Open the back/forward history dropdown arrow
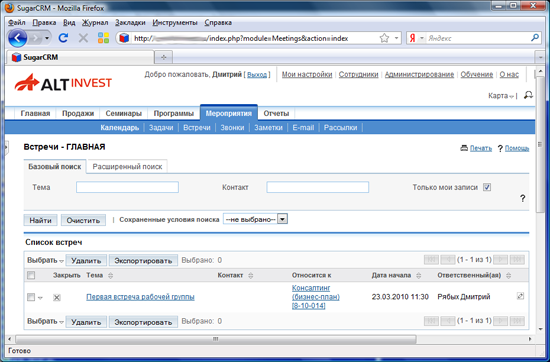Image resolution: width=550 pixels, height=362 pixels. [x=47, y=38]
